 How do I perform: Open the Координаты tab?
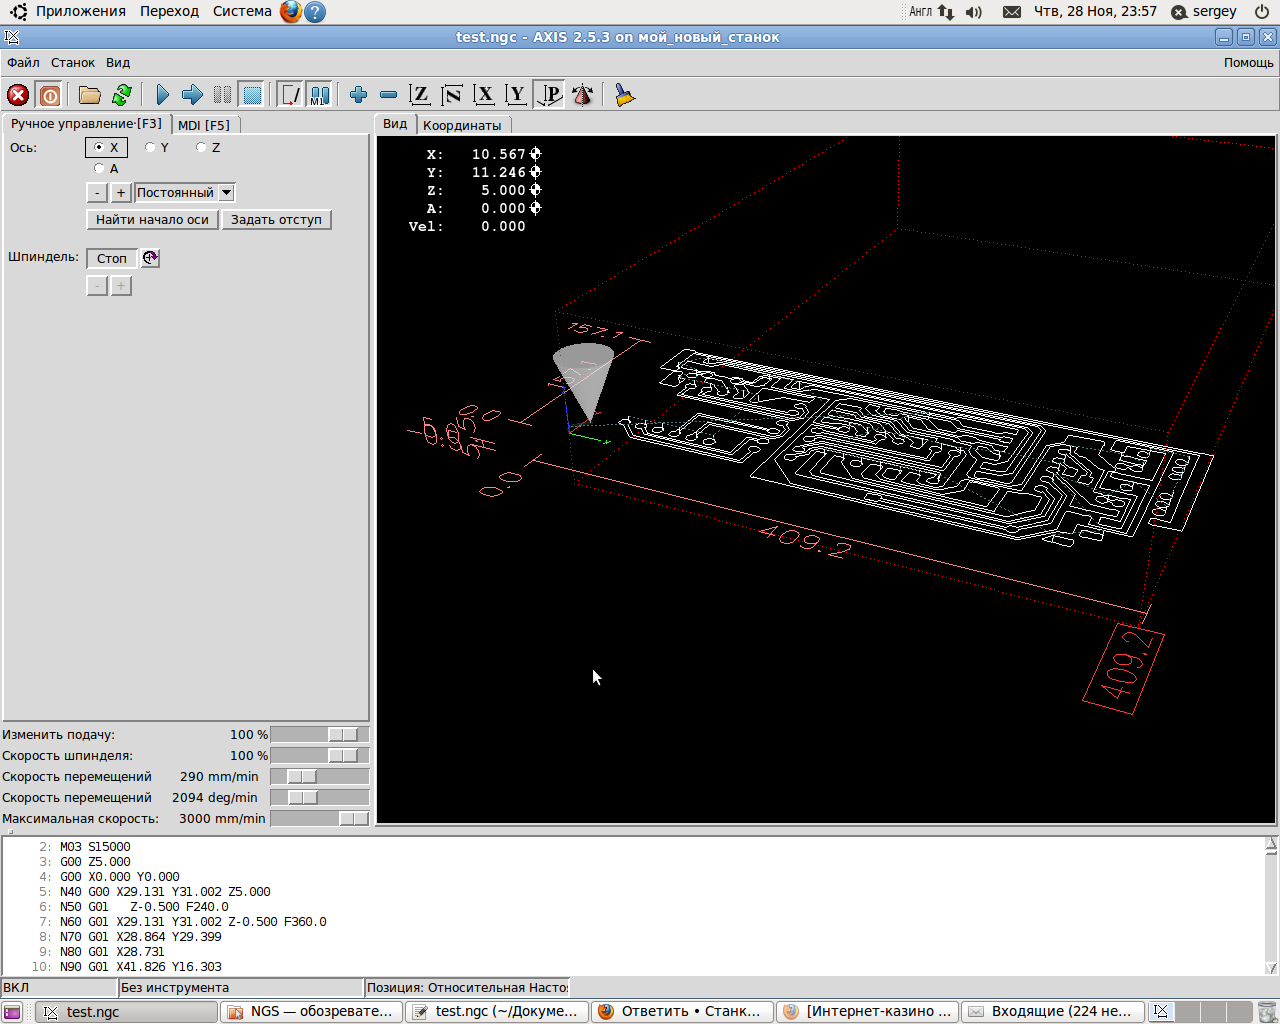(x=461, y=125)
